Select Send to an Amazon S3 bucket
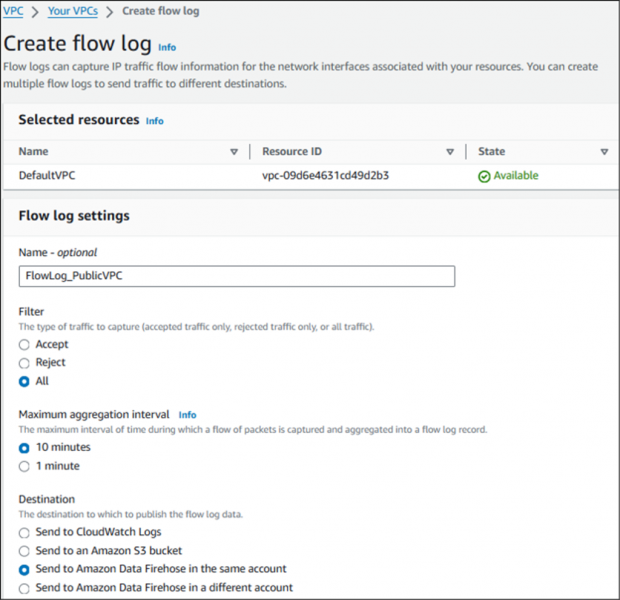 pyautogui.click(x=25, y=551)
